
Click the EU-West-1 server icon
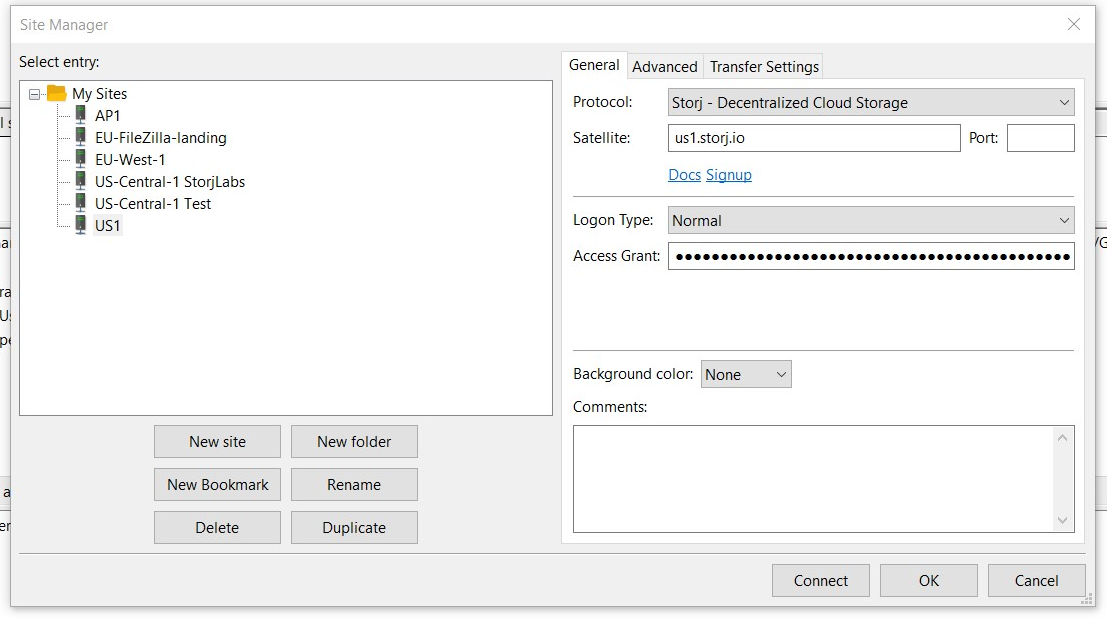click(x=80, y=158)
